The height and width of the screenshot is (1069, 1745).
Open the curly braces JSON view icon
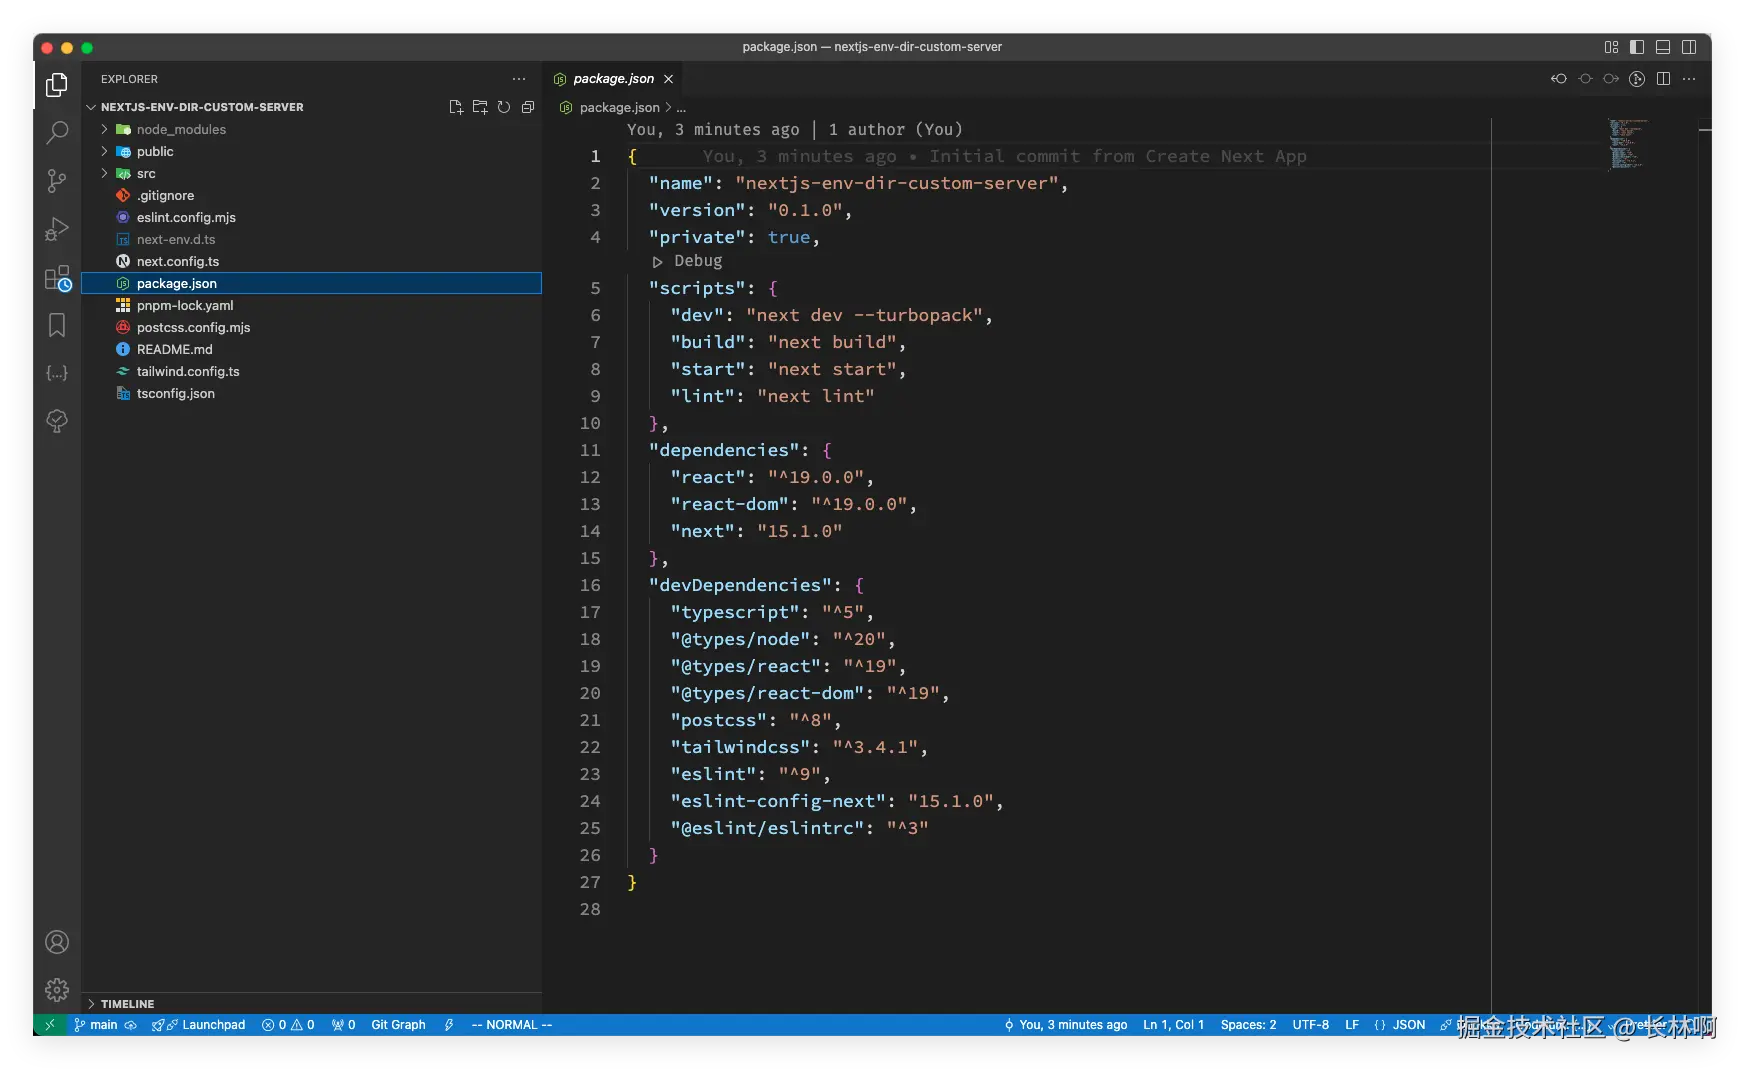coord(57,373)
